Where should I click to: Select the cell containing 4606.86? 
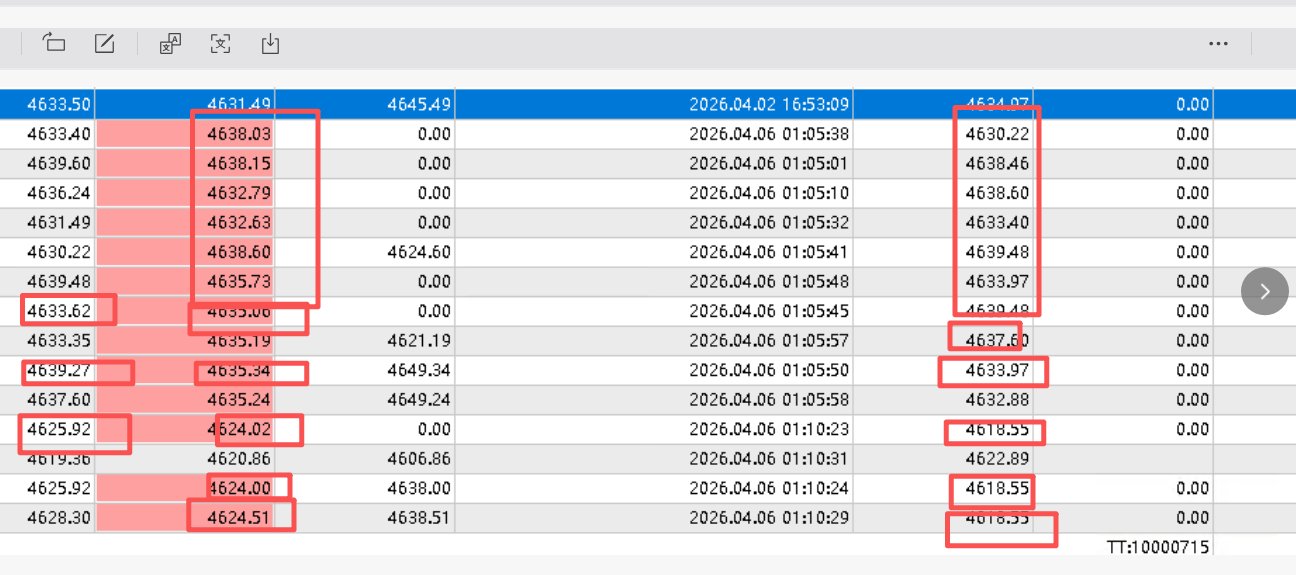point(419,460)
